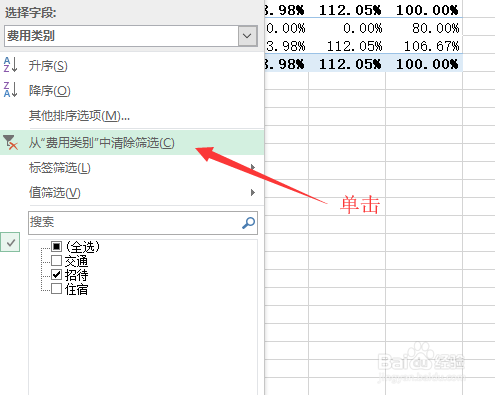The height and width of the screenshot is (395, 495).
Task: Select cell showing 80.00%
Action: 424,28
